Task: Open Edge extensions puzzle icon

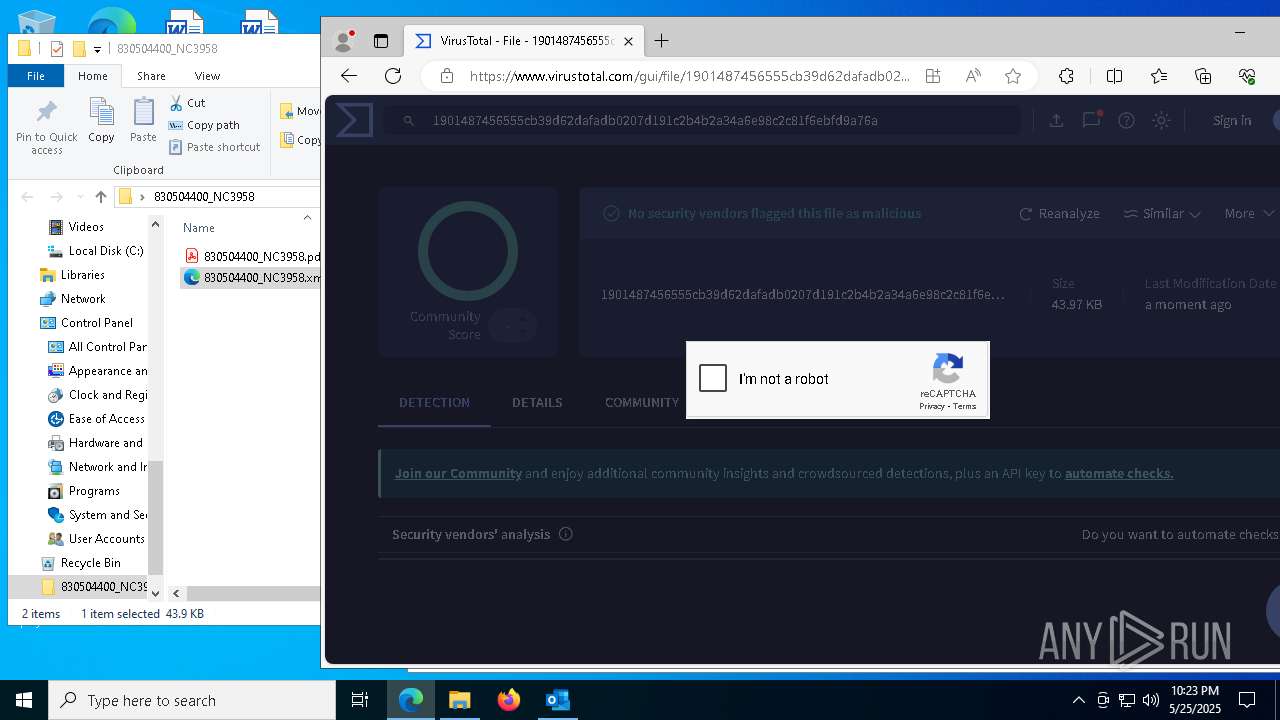Action: 1066,76
